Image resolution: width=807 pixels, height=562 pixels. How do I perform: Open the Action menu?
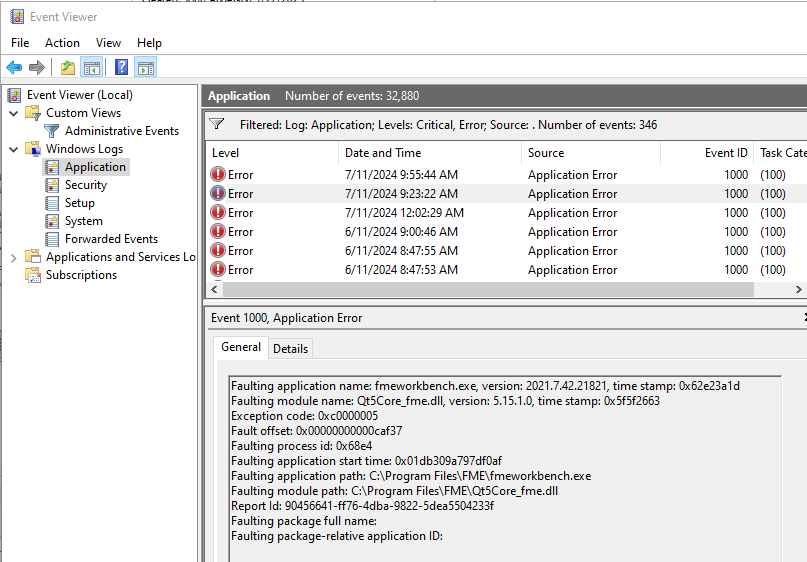pyautogui.click(x=62, y=43)
